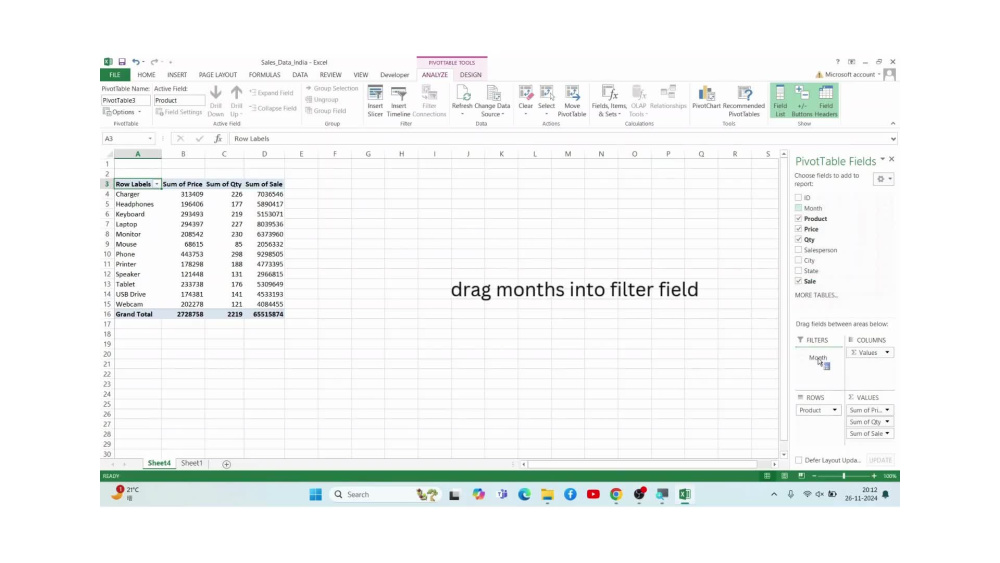
Task: Click MORE TABLES link
Action: [816, 295]
